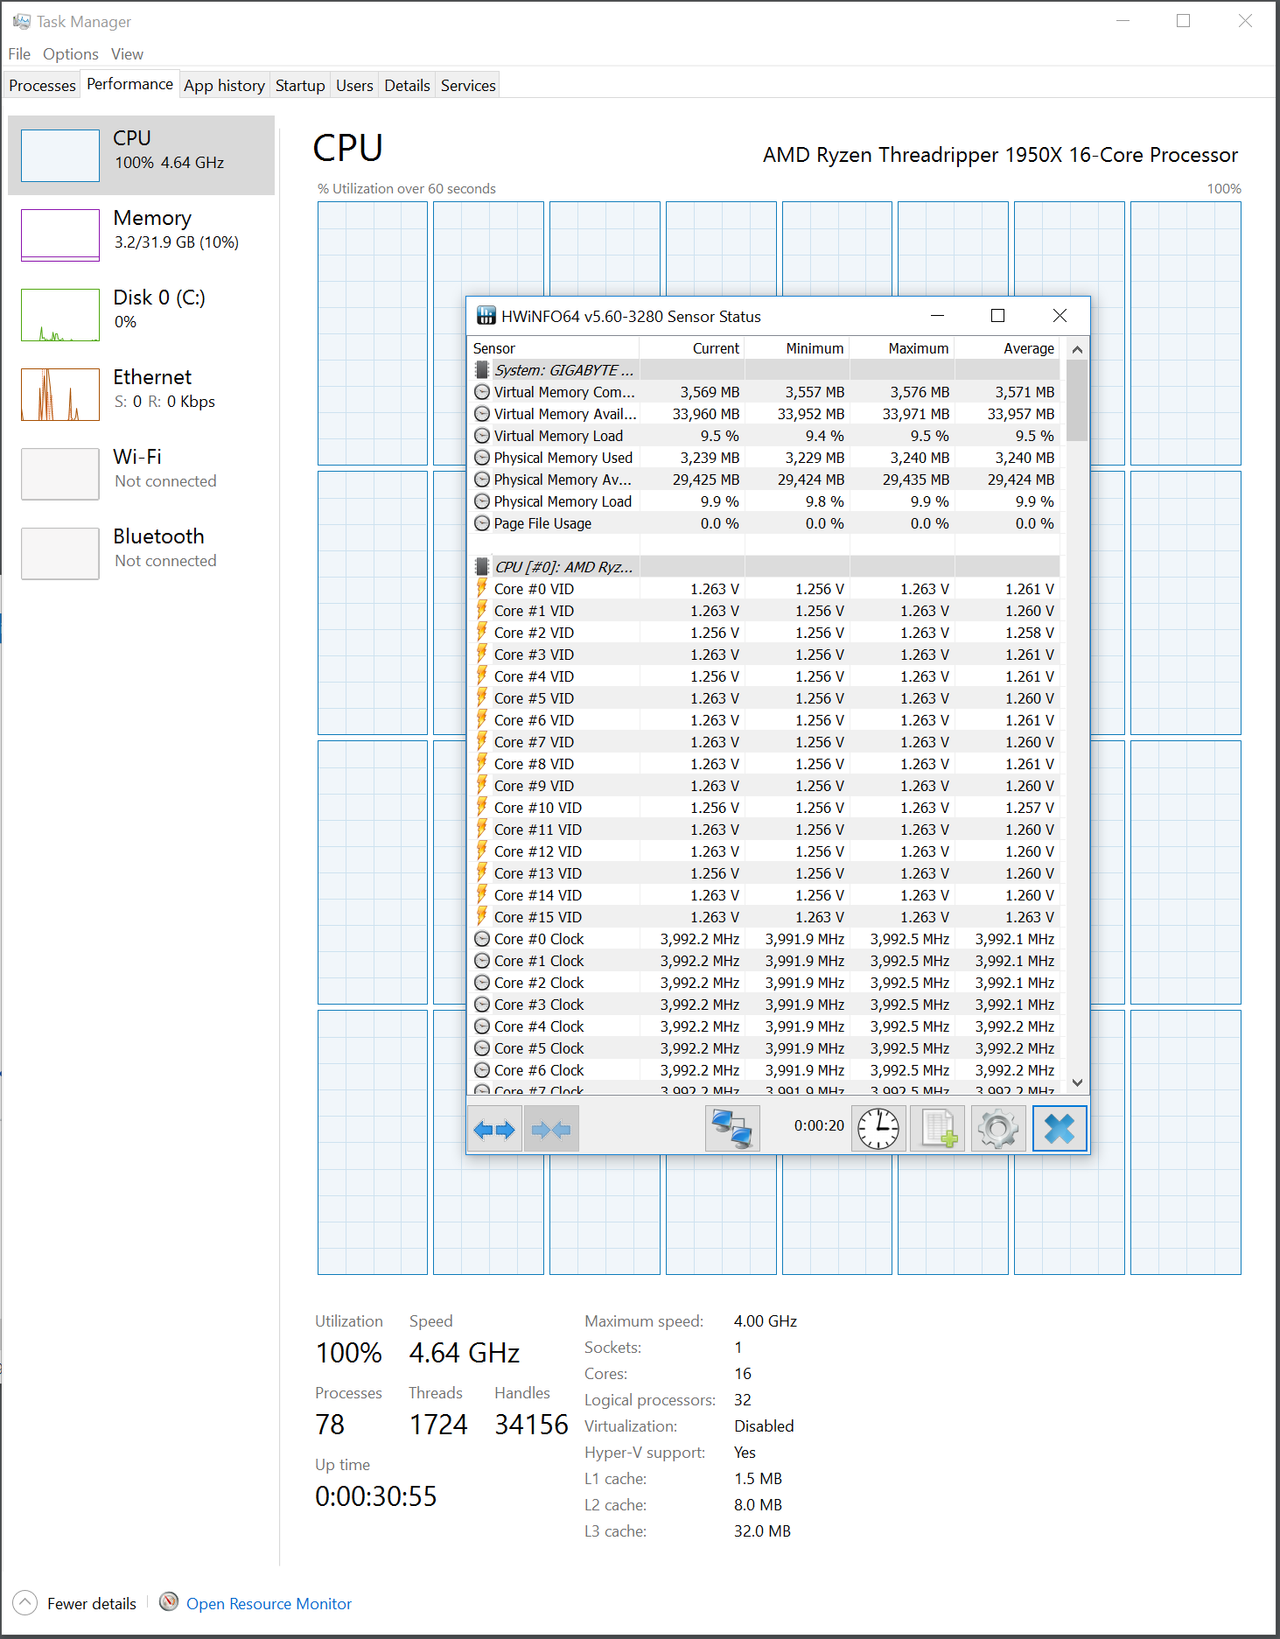
Task: Switch to the Processes tab
Action: (x=42, y=86)
